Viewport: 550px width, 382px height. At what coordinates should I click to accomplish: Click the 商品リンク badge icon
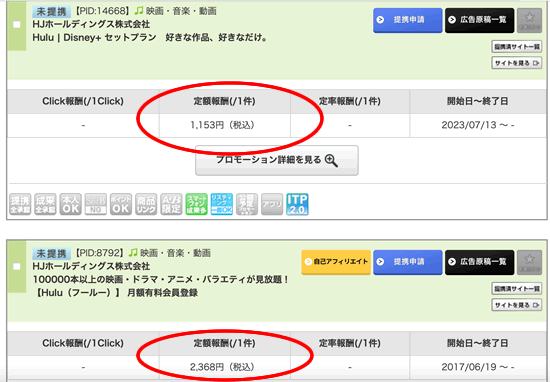click(x=146, y=204)
